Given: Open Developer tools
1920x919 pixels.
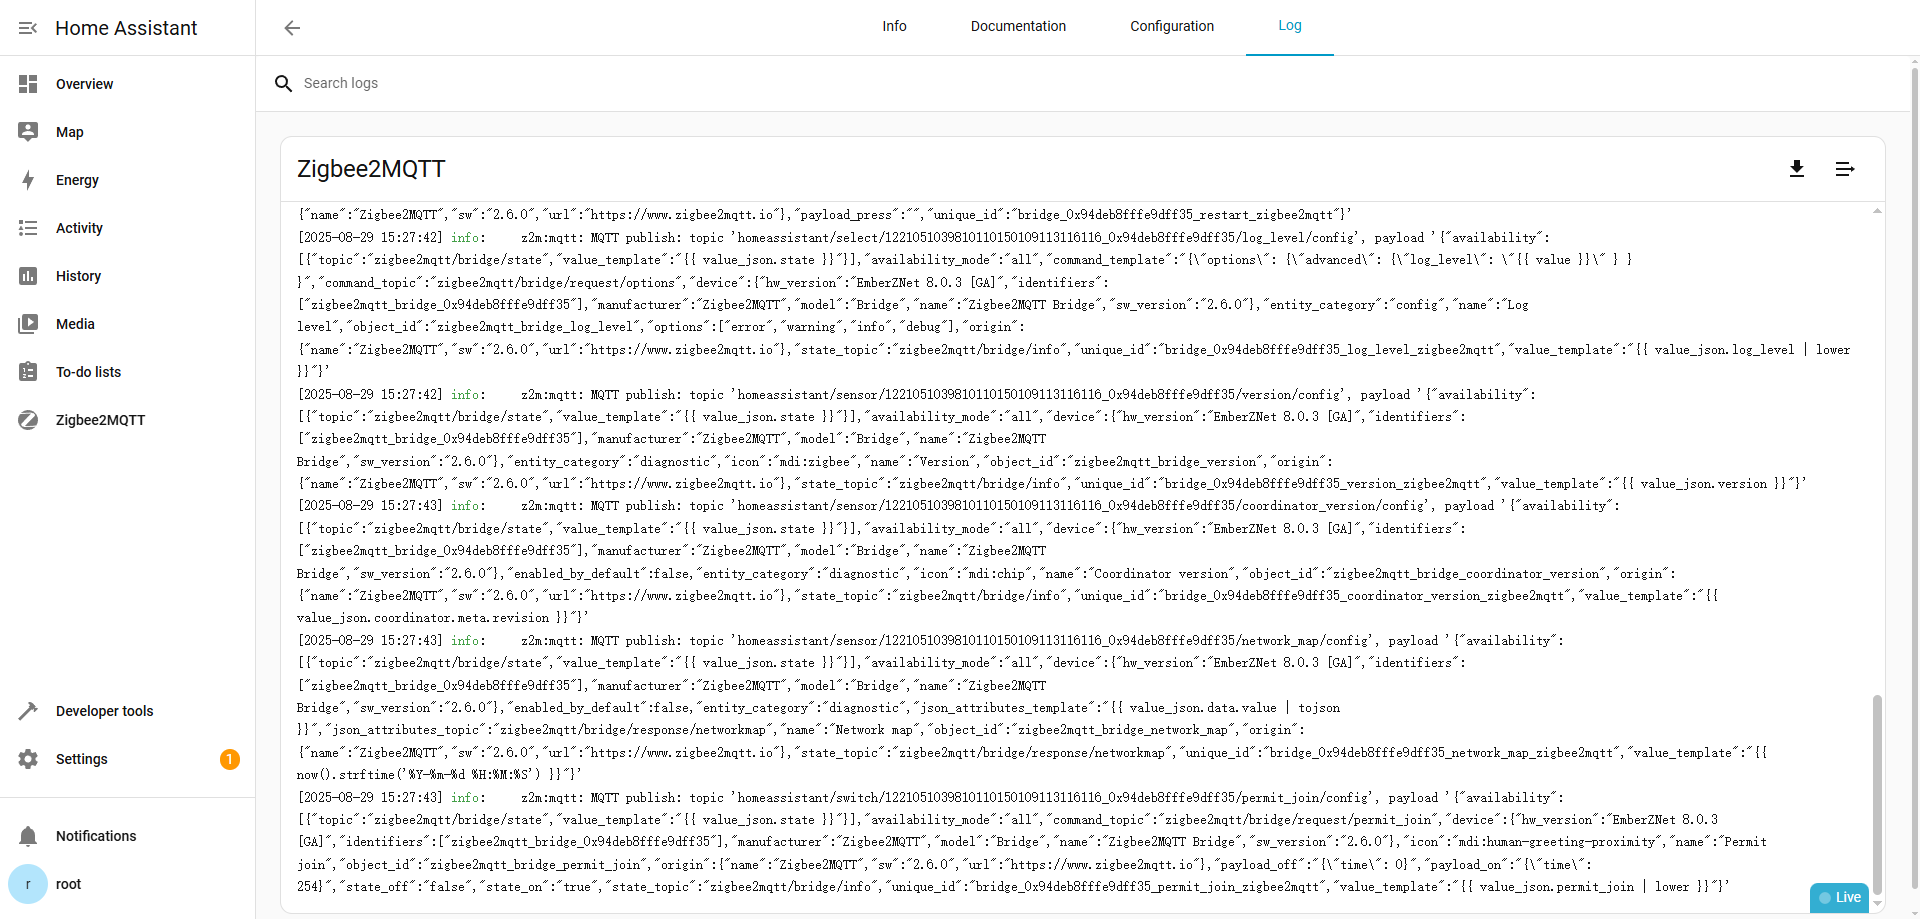Looking at the screenshot, I should pyautogui.click(x=104, y=711).
